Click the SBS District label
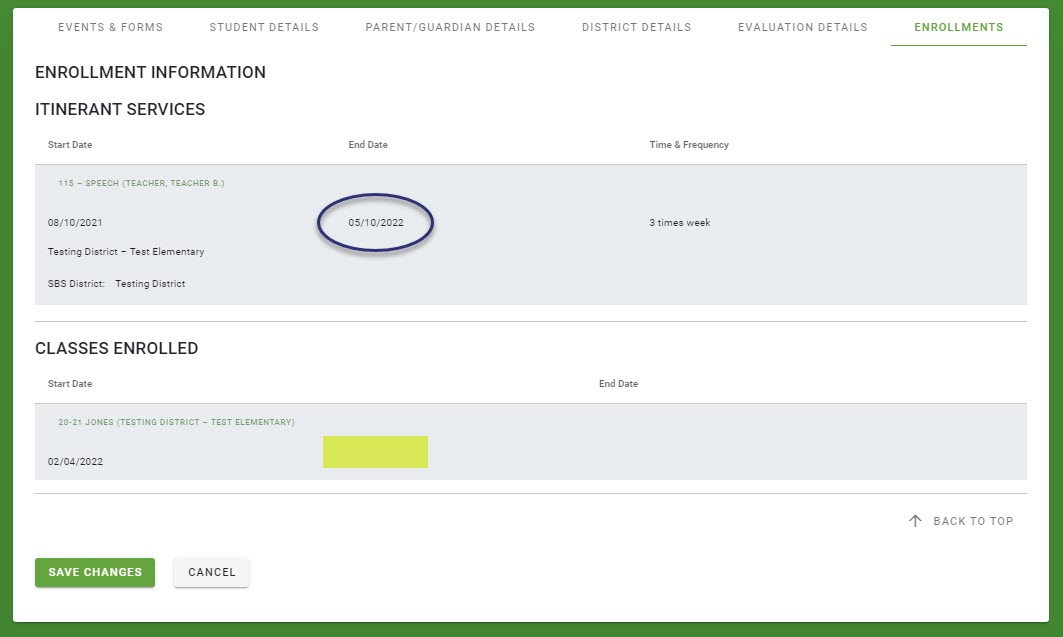The width and height of the screenshot is (1063, 637). 76,283
